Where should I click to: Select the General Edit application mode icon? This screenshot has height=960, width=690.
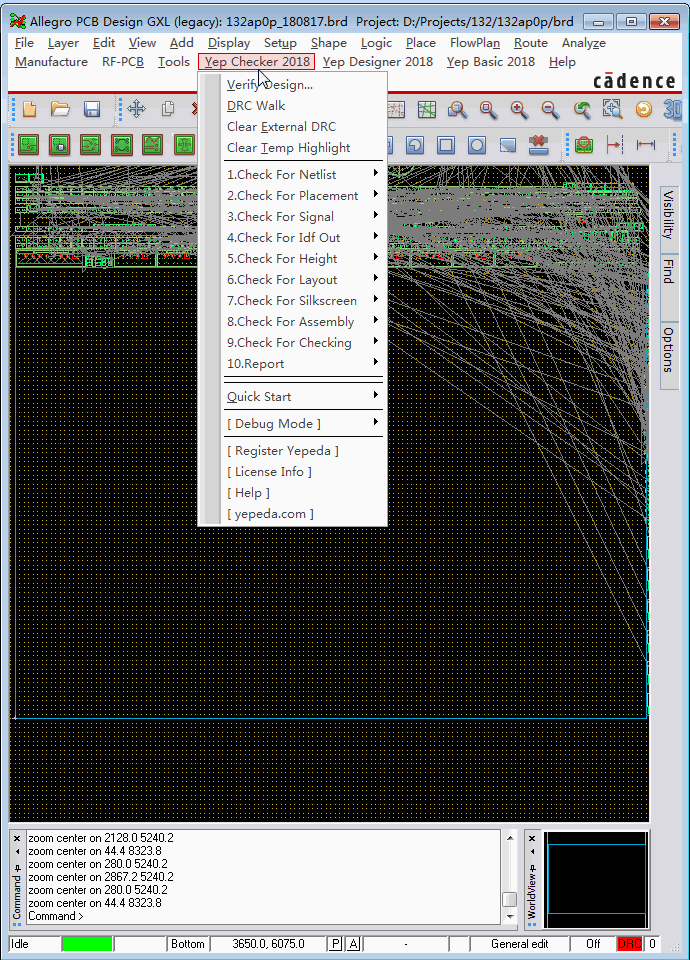tap(29, 145)
